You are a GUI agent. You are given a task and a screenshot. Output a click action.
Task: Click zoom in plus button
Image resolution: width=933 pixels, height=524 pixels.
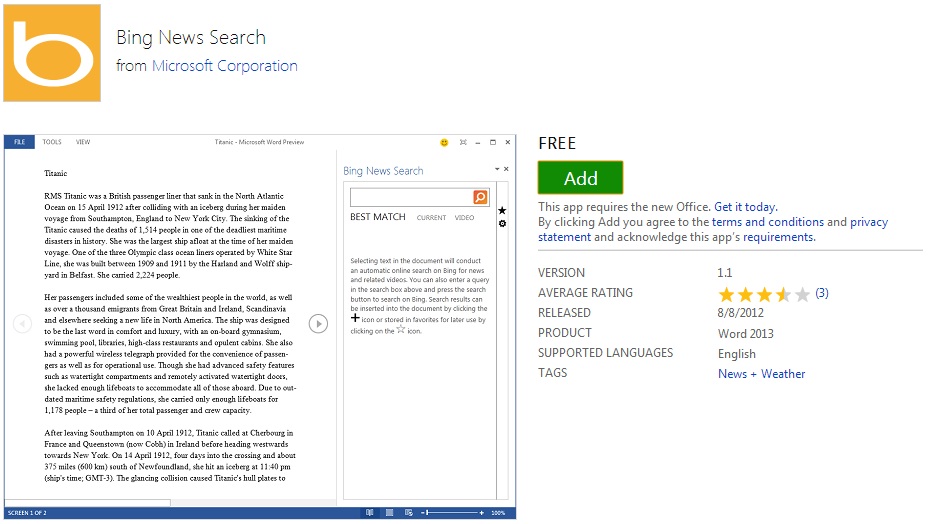[x=481, y=513]
